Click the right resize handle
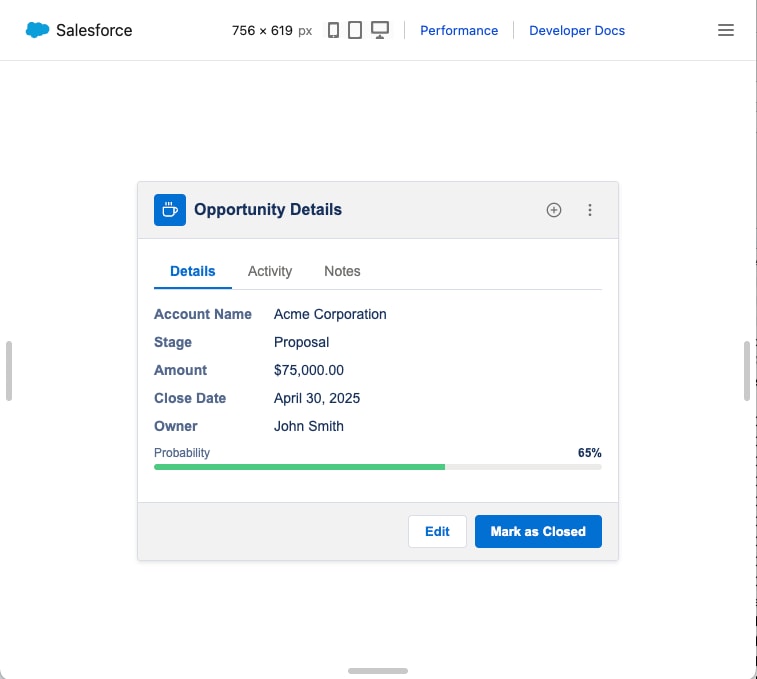The height and width of the screenshot is (679, 757). point(747,371)
